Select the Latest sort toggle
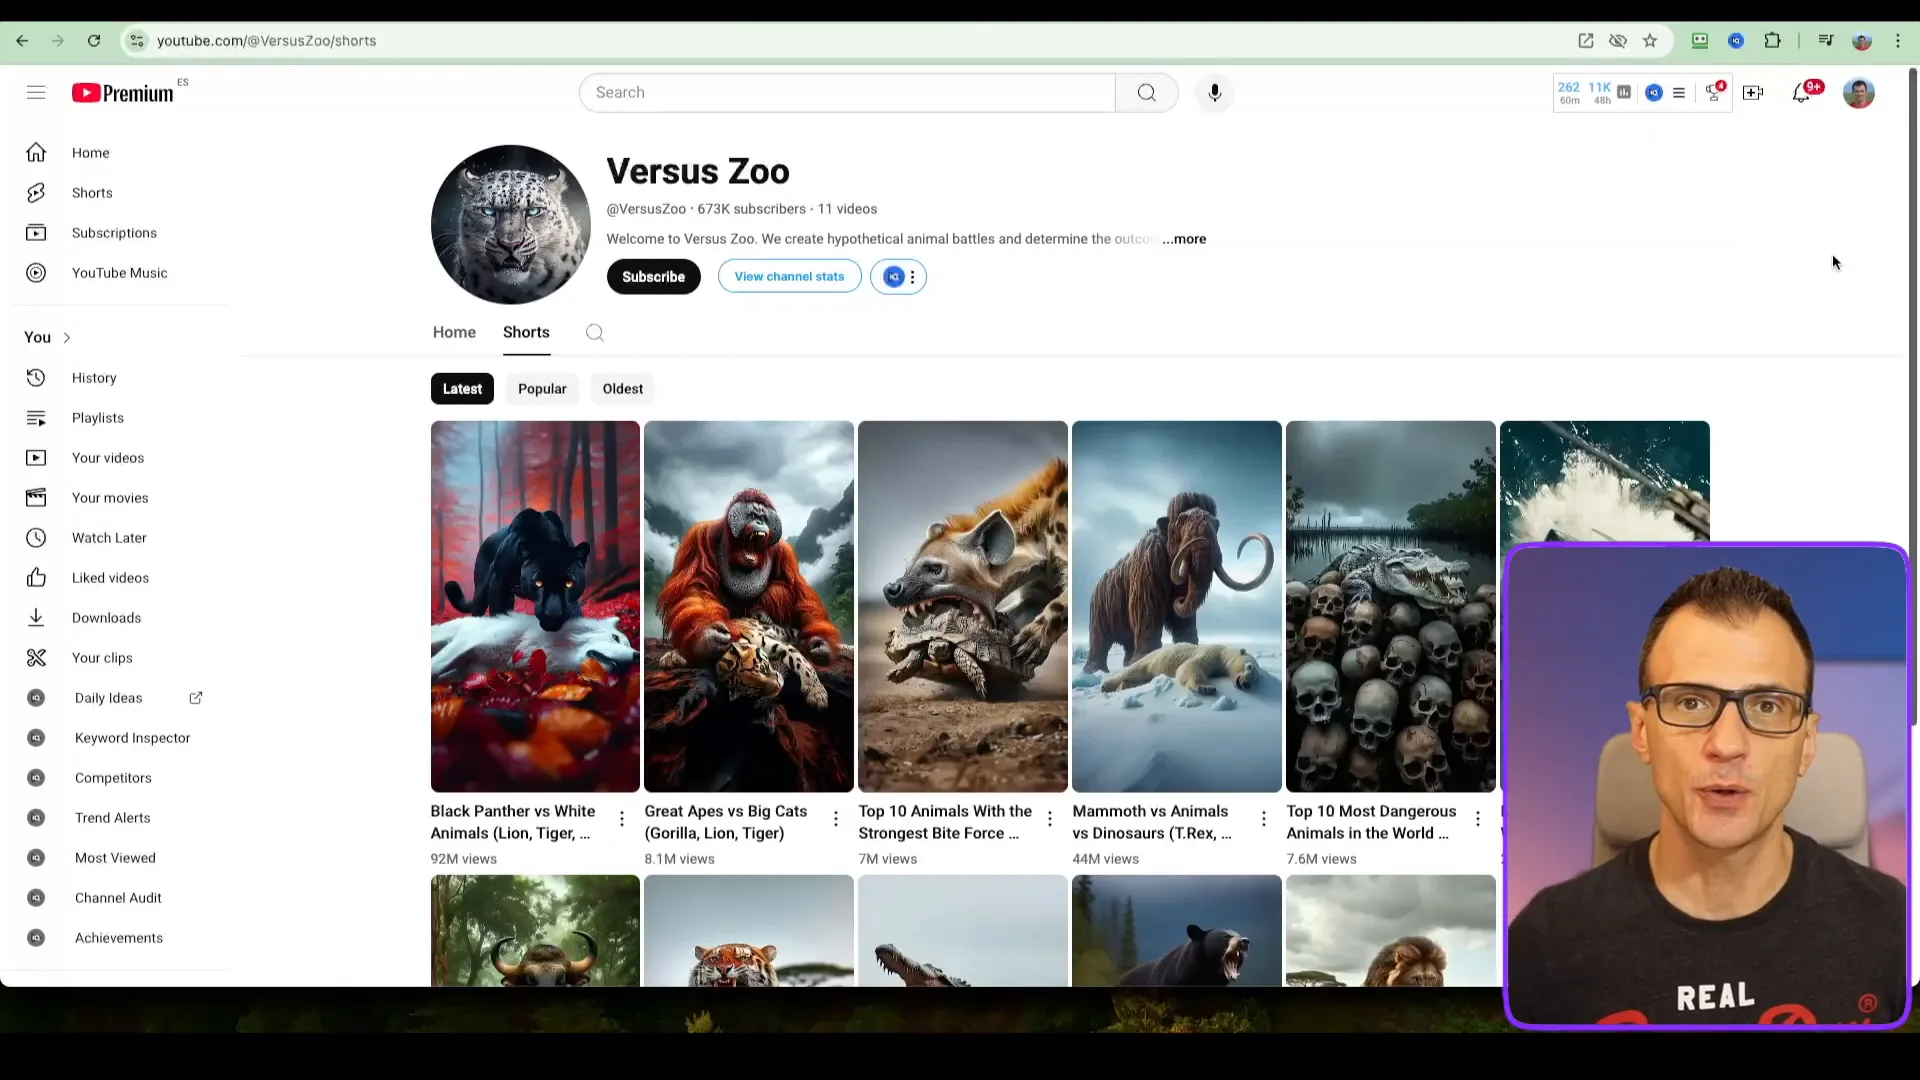The height and width of the screenshot is (1080, 1920). (x=462, y=388)
